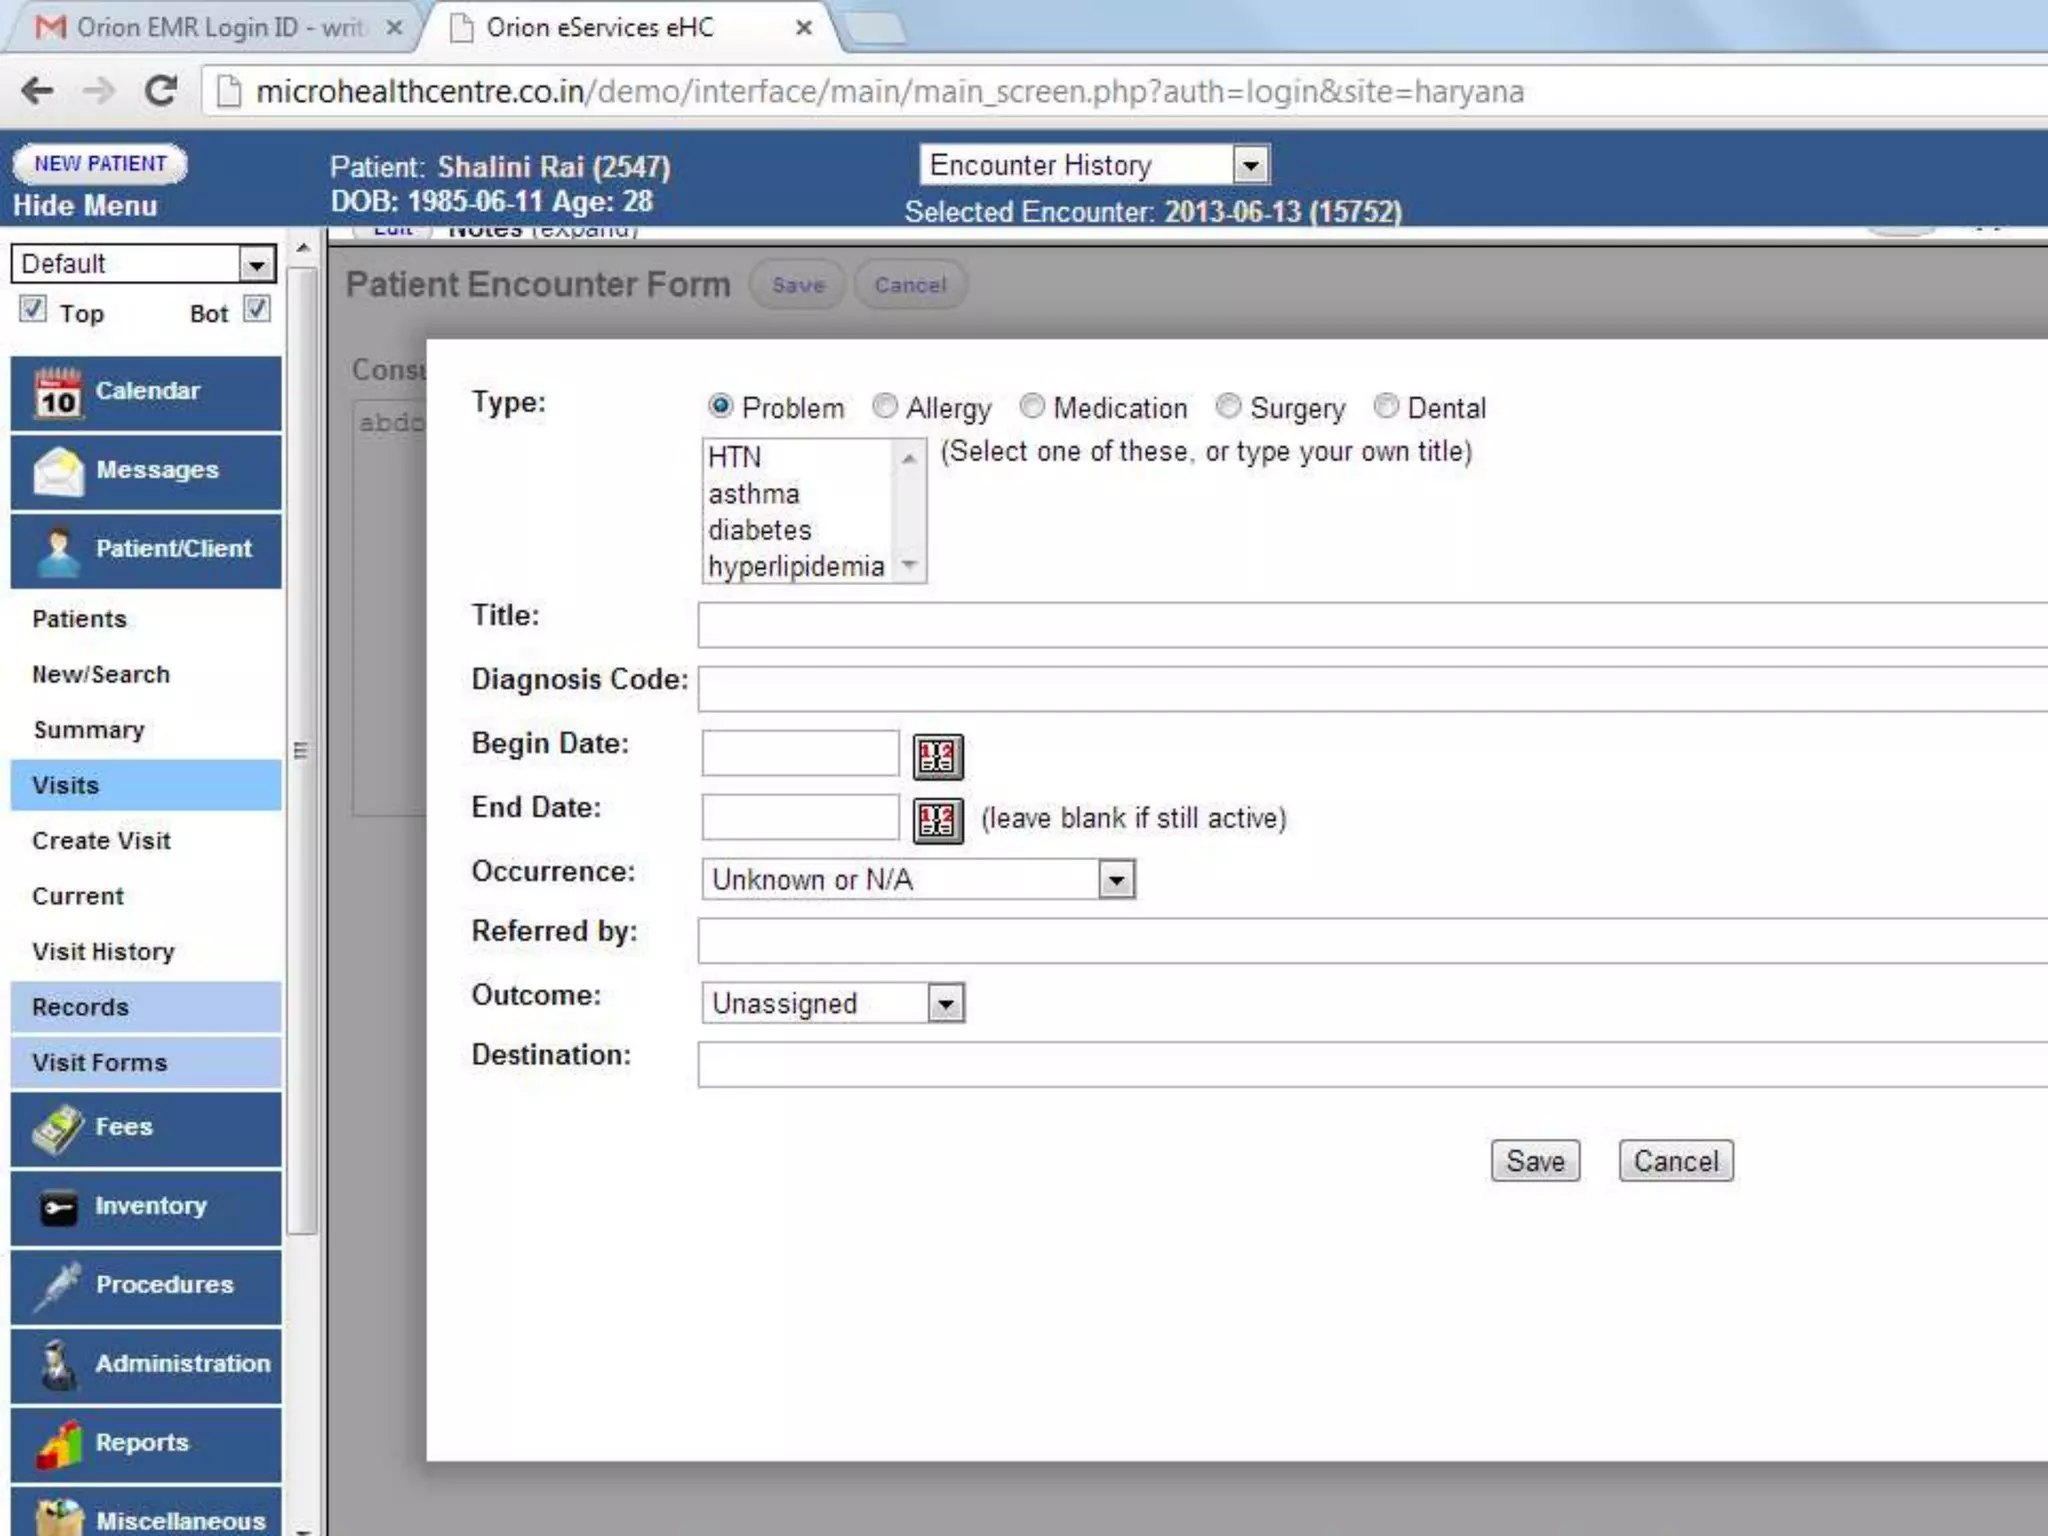Reload the browser page
Image resolution: width=2048 pixels, height=1536 pixels.
point(161,91)
